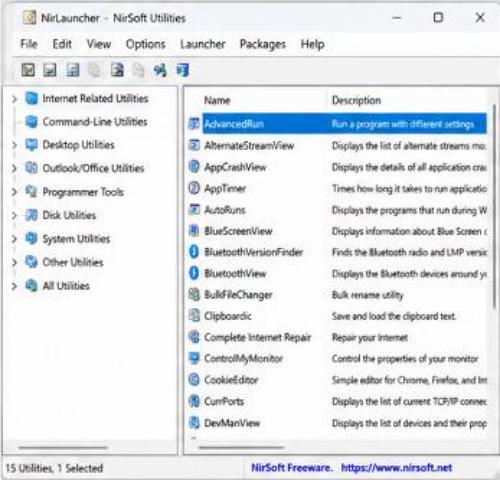500x480 pixels.
Task: Click the Desktop Utilities monitor icon
Action: click(32, 145)
